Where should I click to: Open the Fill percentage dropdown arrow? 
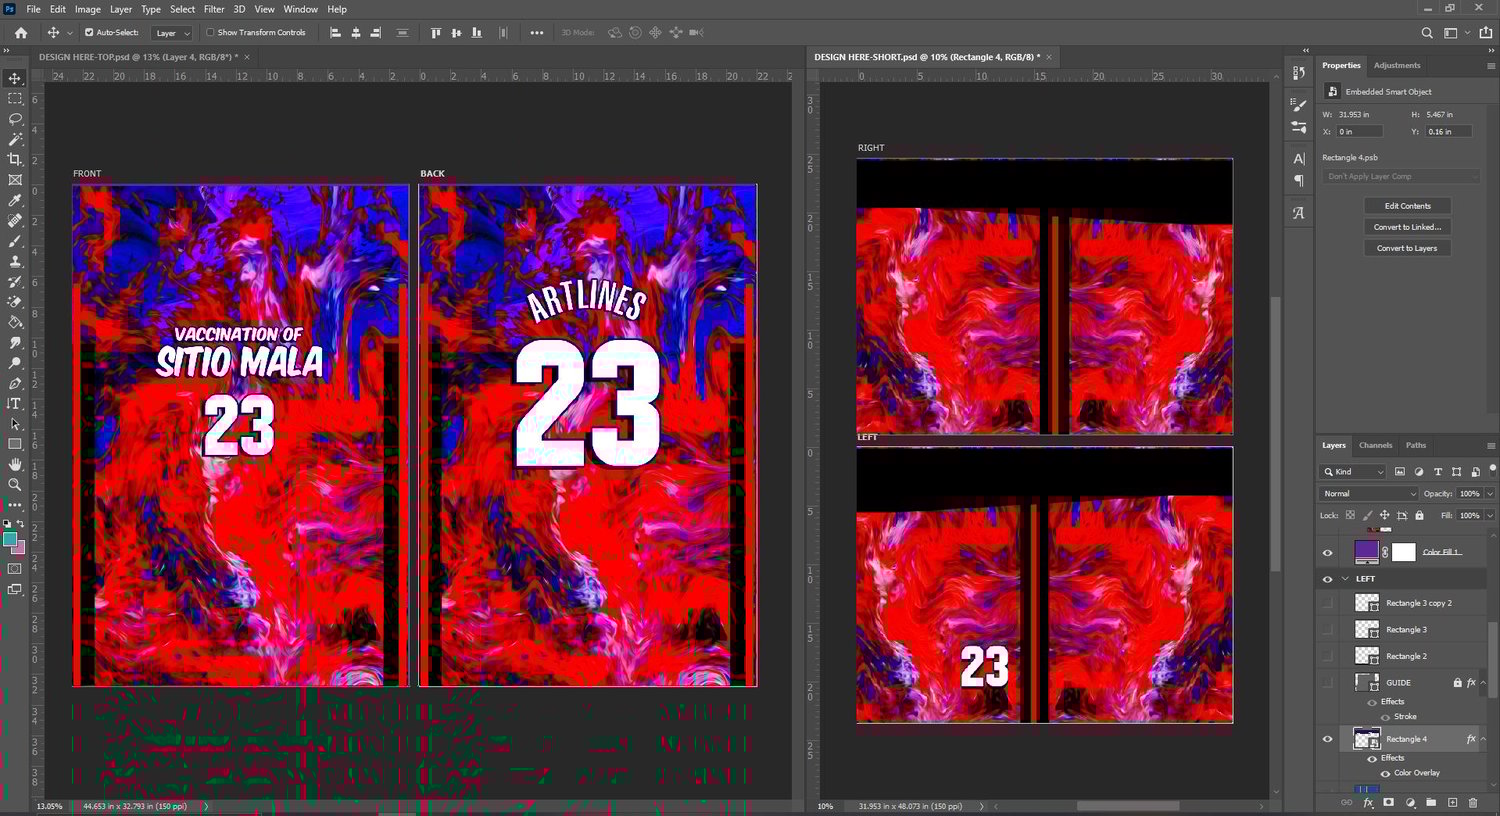[x=1490, y=516]
